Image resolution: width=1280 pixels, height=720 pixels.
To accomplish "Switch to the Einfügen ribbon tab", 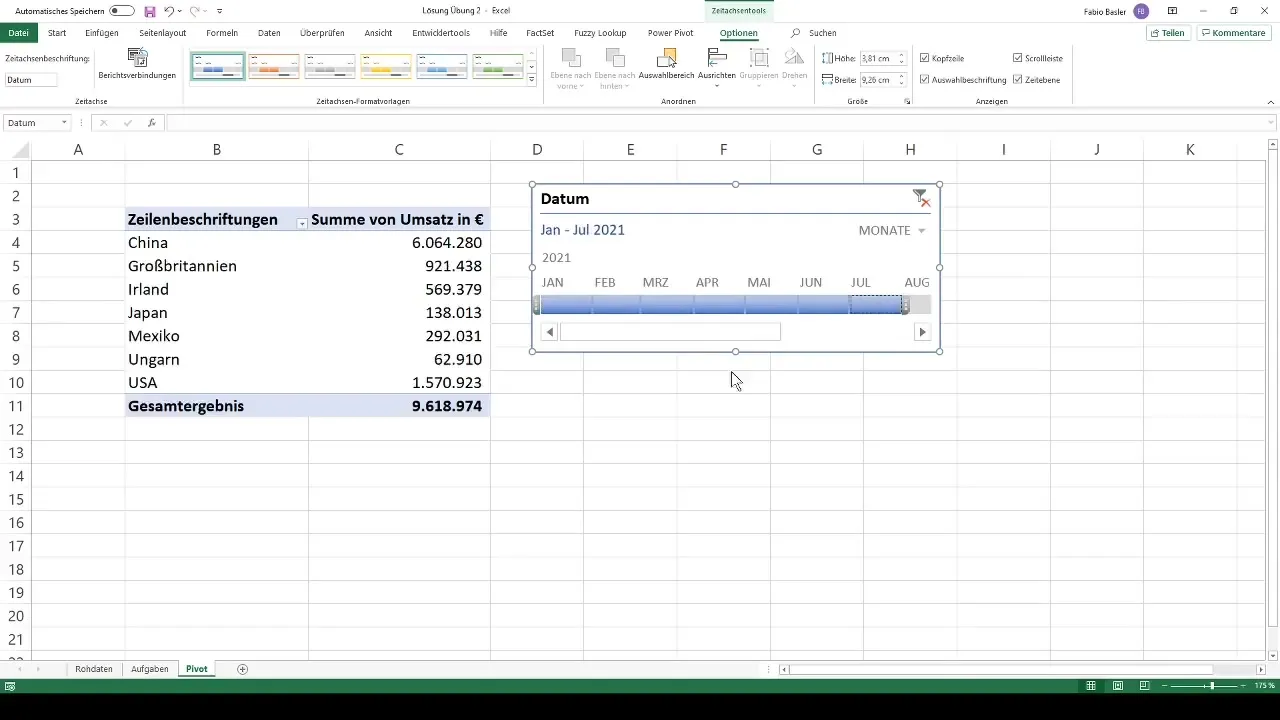I will coord(102,33).
